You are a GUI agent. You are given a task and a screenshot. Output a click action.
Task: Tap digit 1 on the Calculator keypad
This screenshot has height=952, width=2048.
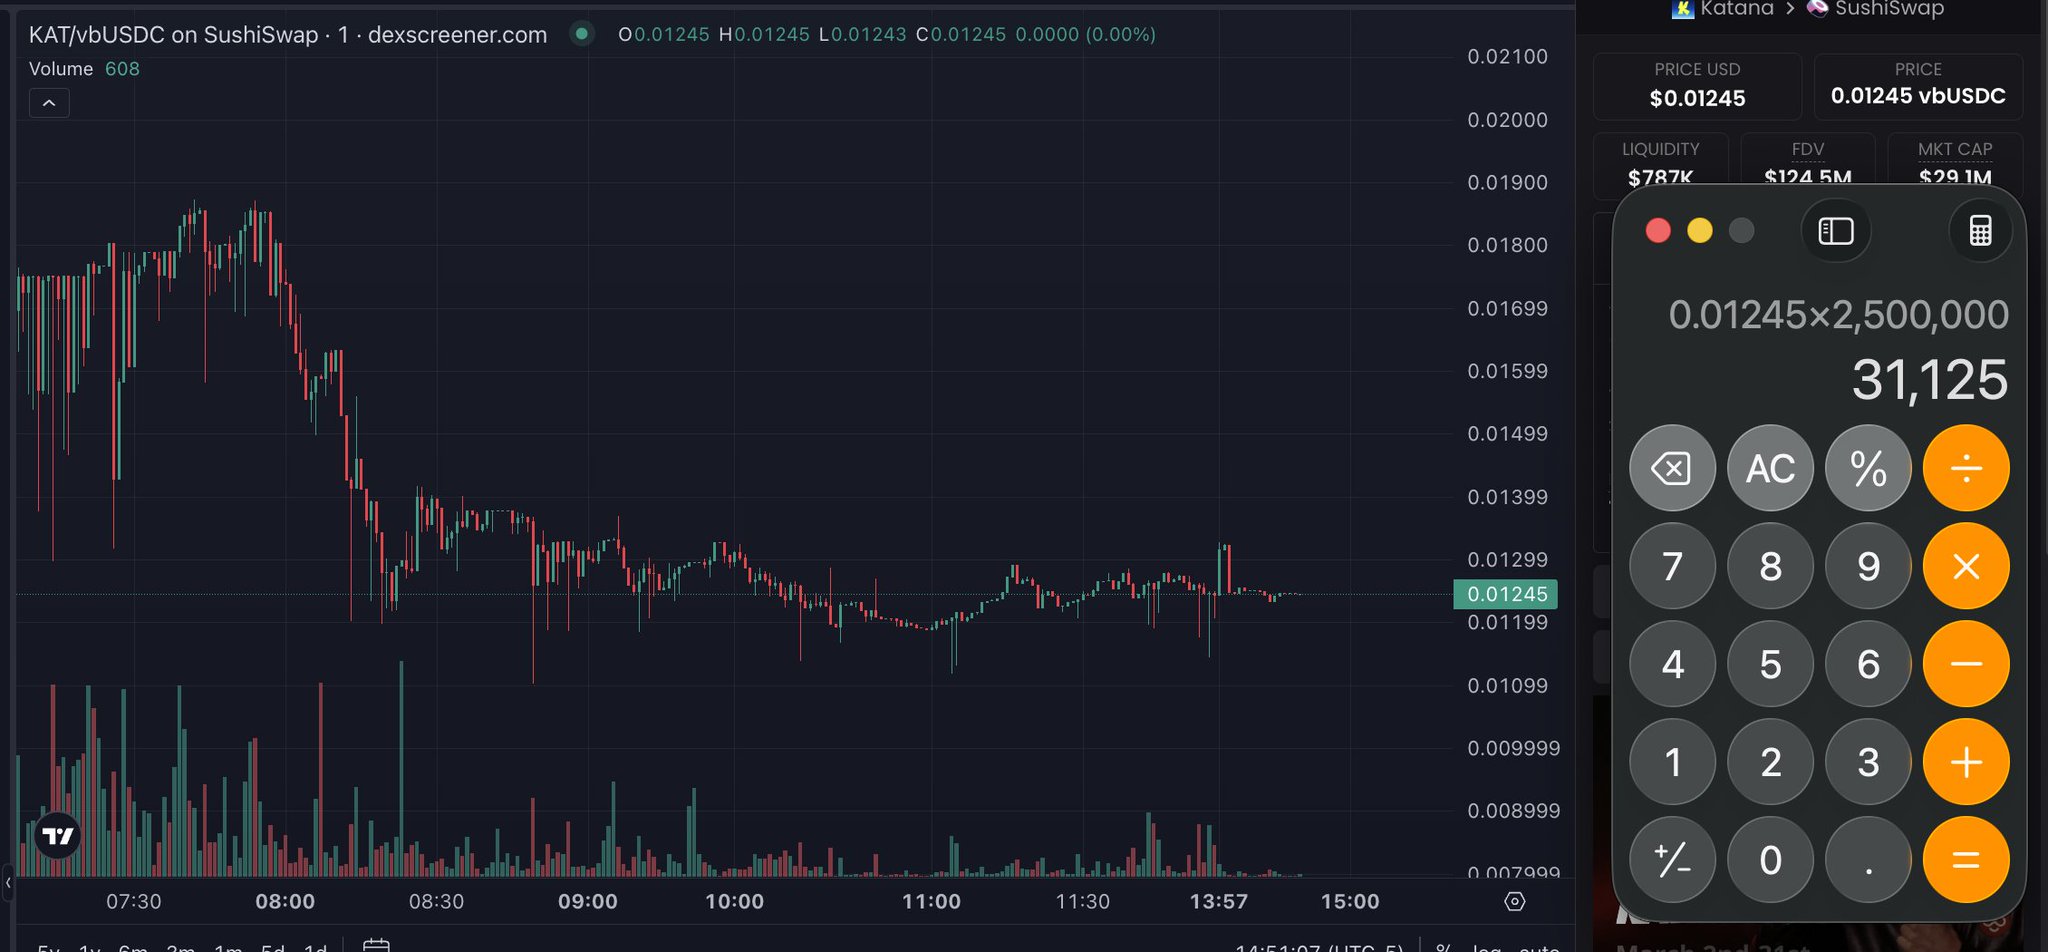click(1672, 762)
